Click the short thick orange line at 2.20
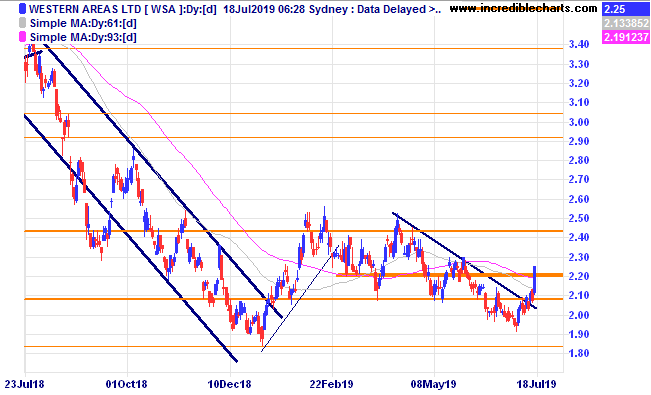651x395 pixels. (x=449, y=275)
